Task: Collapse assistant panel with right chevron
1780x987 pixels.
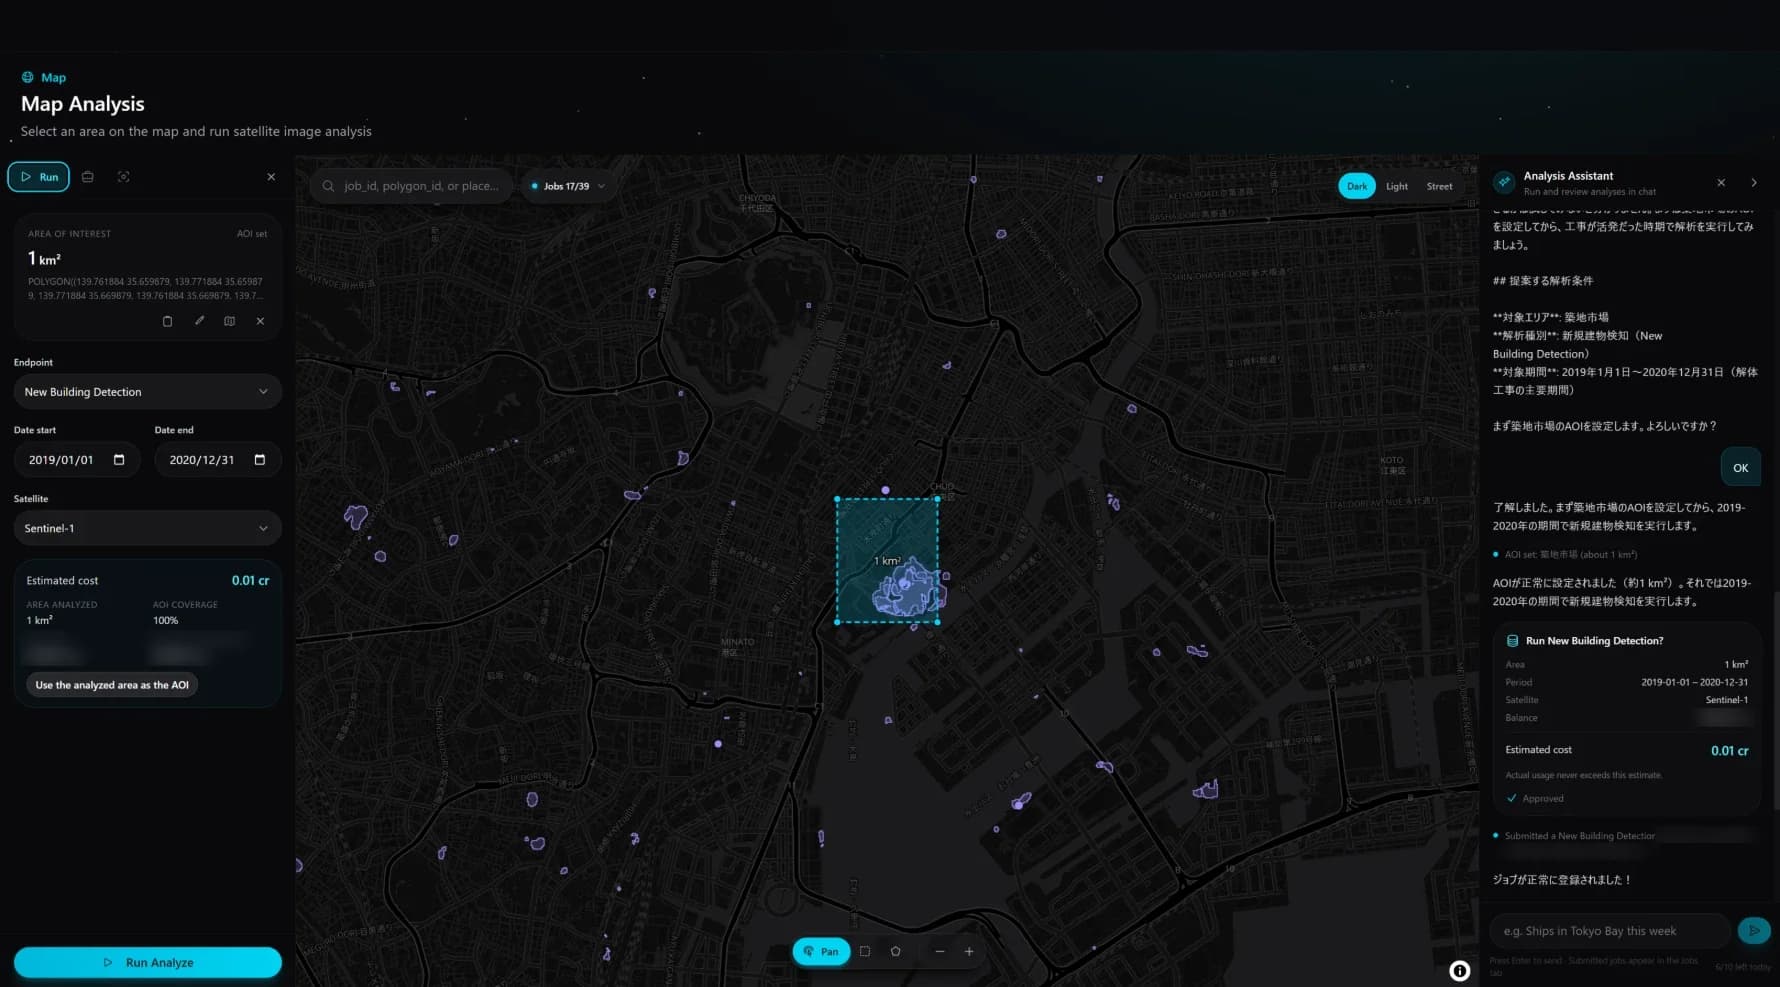Action: [x=1753, y=183]
